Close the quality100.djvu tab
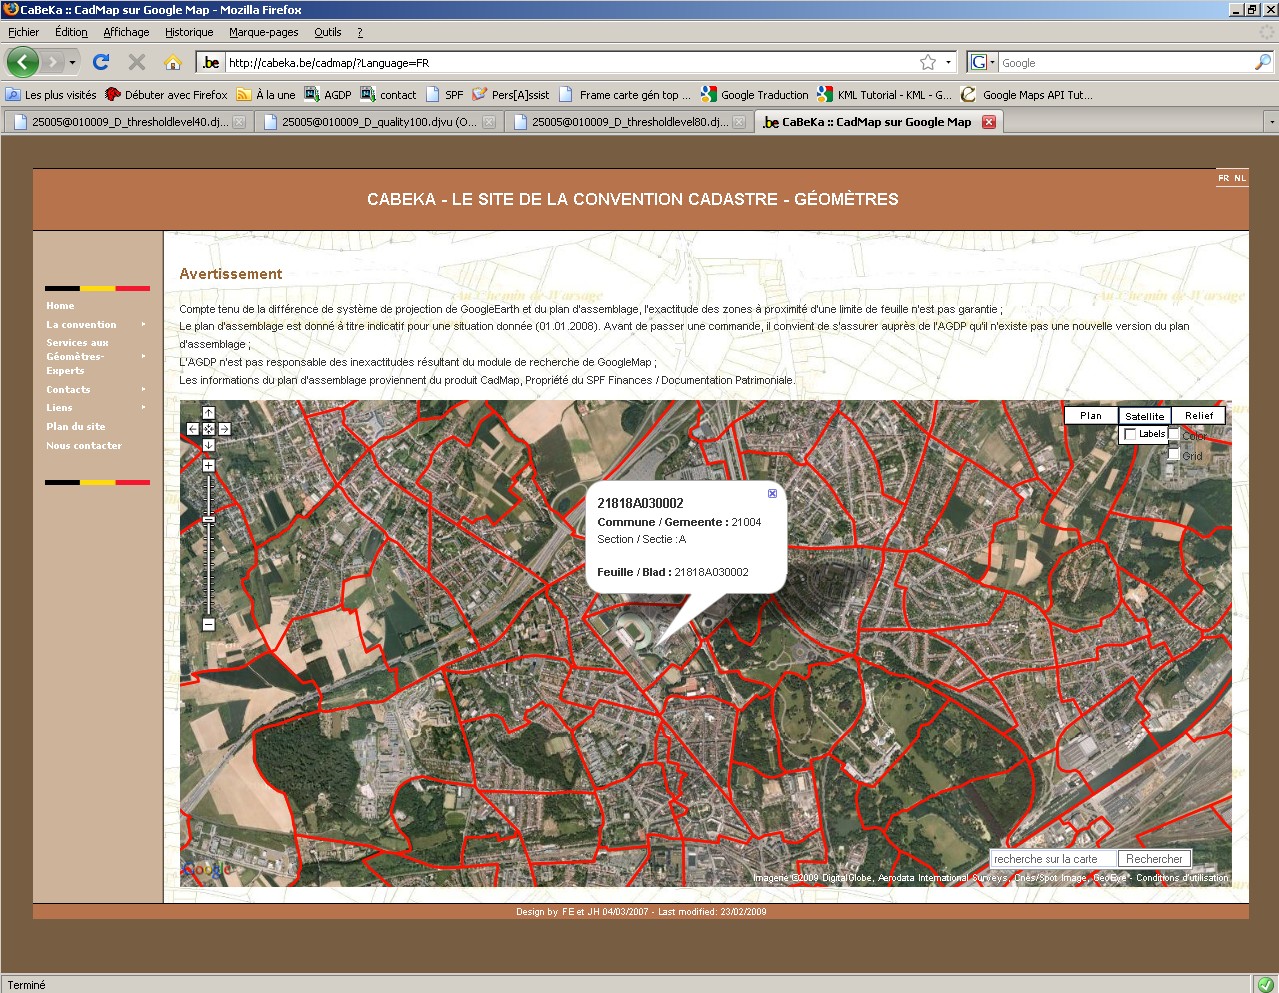This screenshot has width=1279, height=993. [x=489, y=122]
